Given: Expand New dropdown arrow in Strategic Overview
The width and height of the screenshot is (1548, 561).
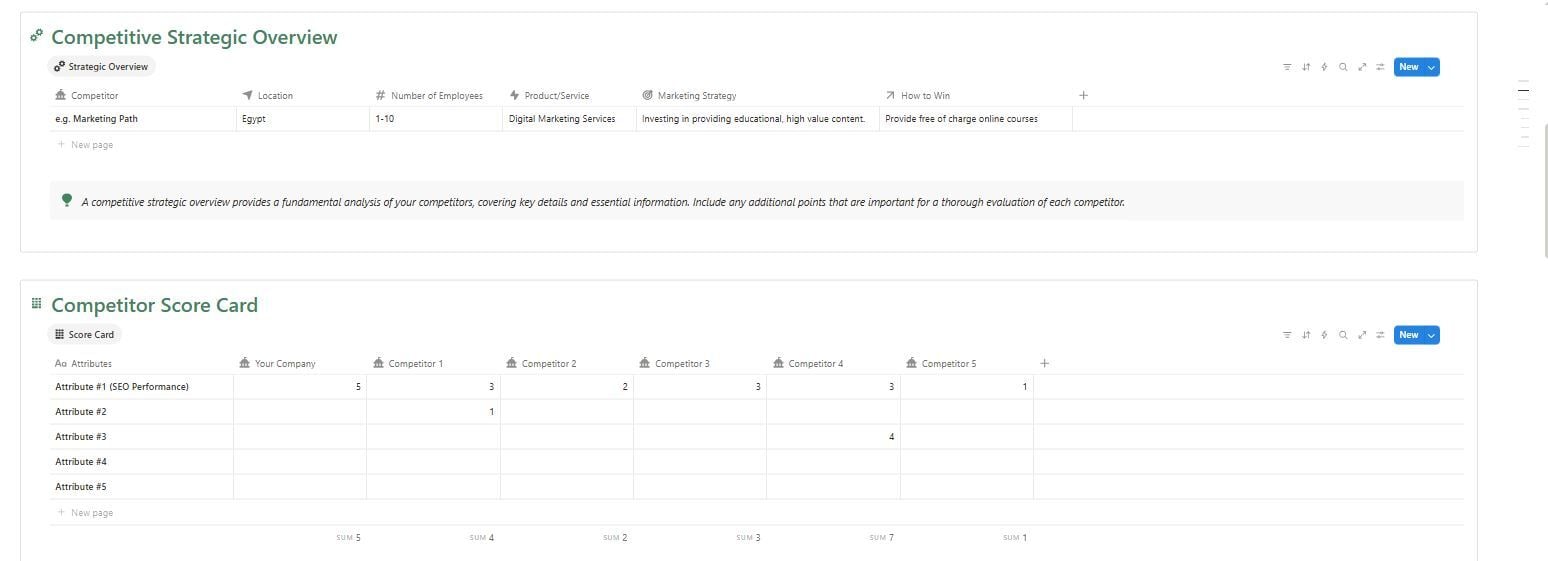Looking at the screenshot, I should [x=1431, y=67].
